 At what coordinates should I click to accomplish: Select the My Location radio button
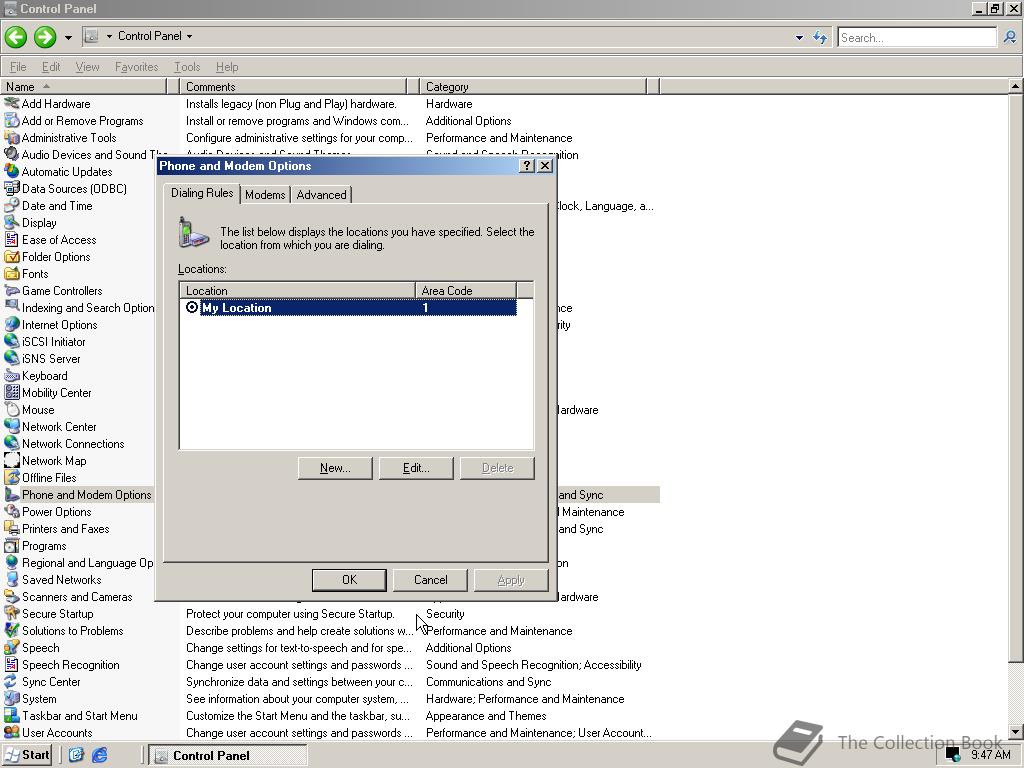click(x=192, y=307)
